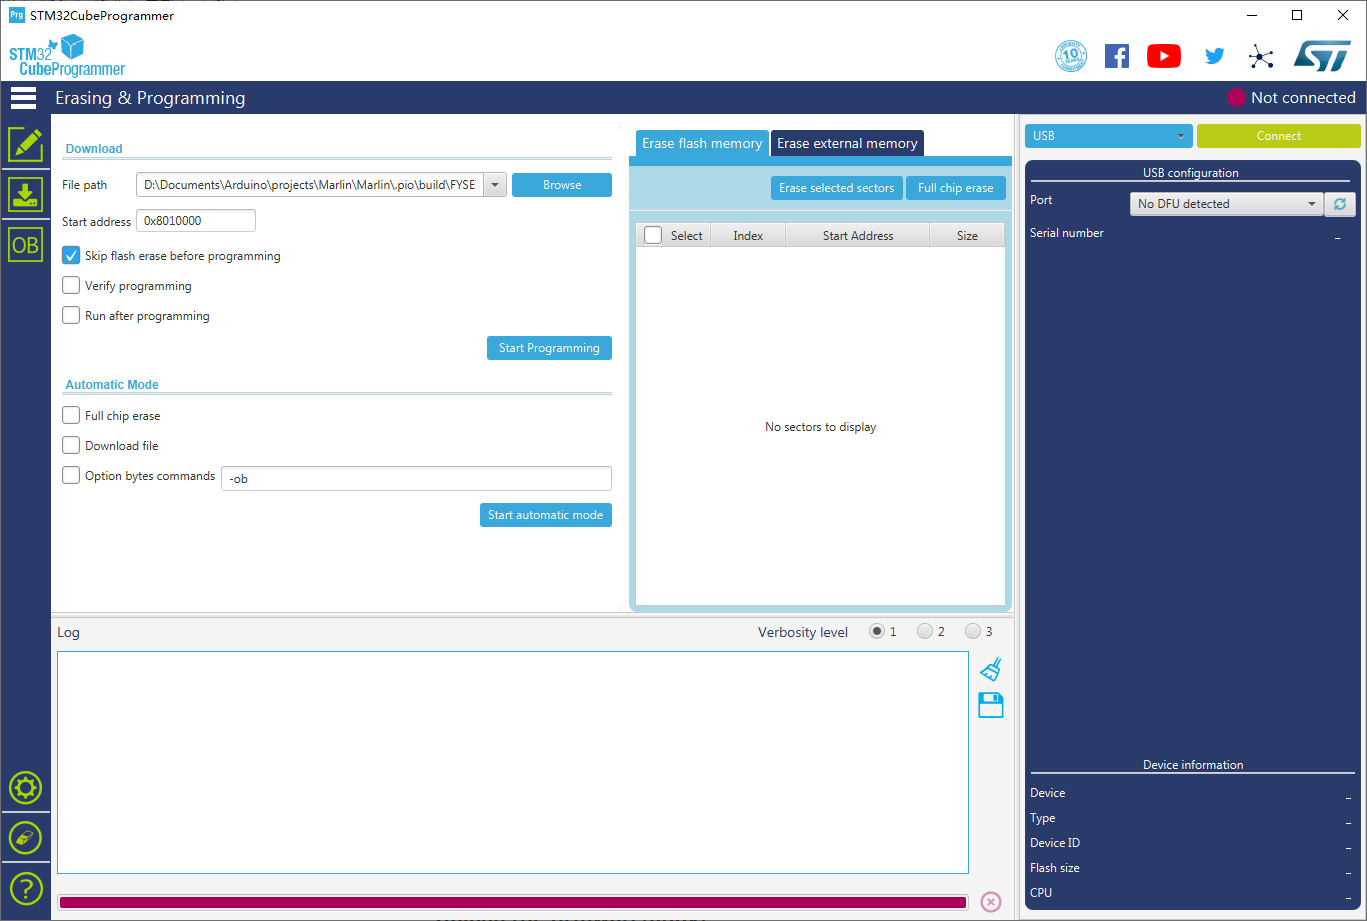Viewport: 1367px width, 921px height.
Task: Open ST Twitter icon
Action: click(1214, 56)
